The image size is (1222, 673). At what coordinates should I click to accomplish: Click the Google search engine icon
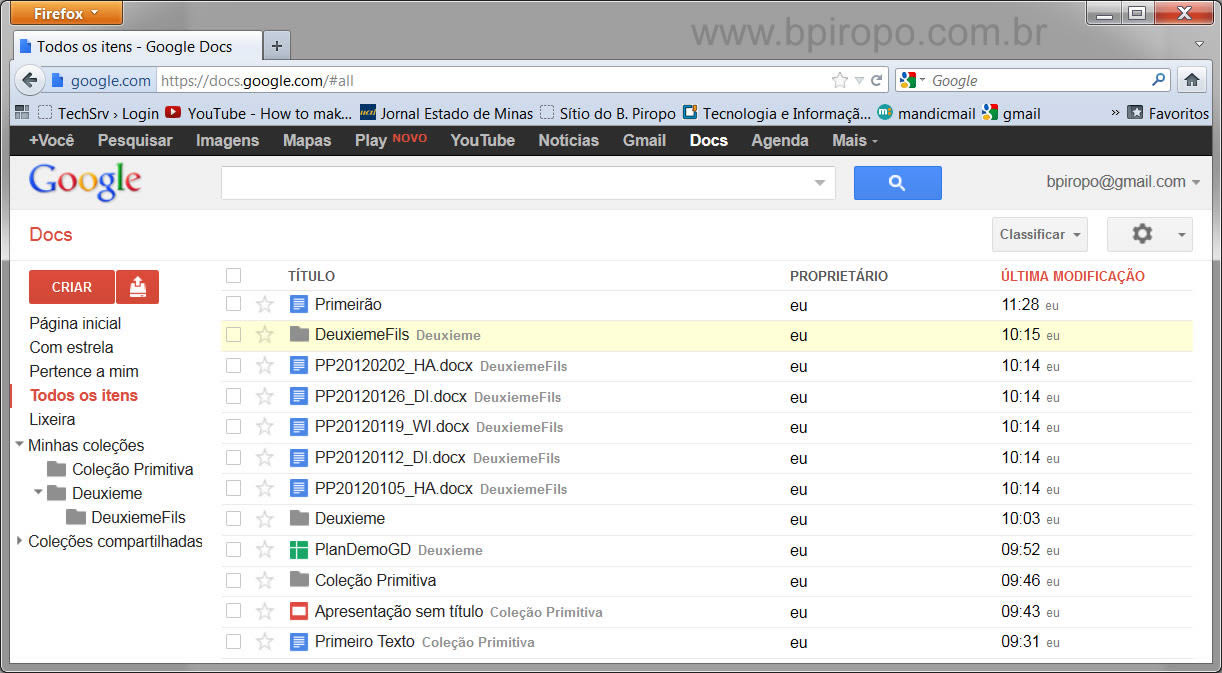(908, 80)
